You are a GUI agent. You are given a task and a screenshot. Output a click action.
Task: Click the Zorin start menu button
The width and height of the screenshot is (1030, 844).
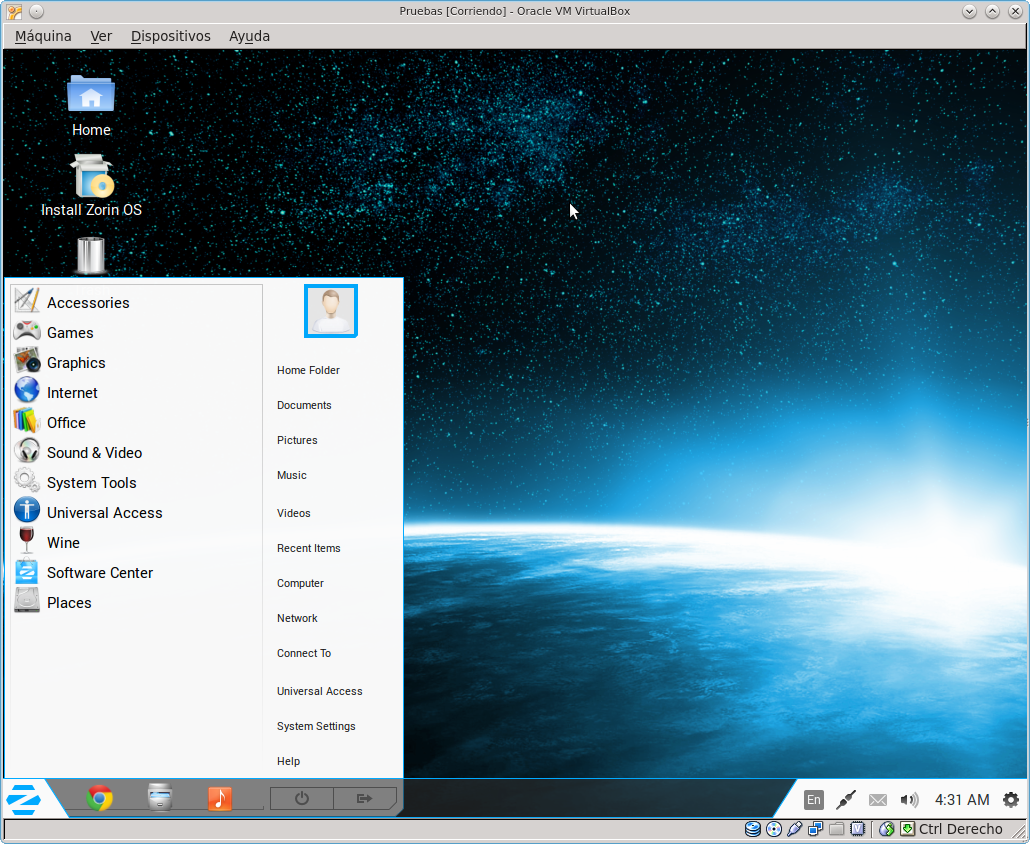[23, 799]
